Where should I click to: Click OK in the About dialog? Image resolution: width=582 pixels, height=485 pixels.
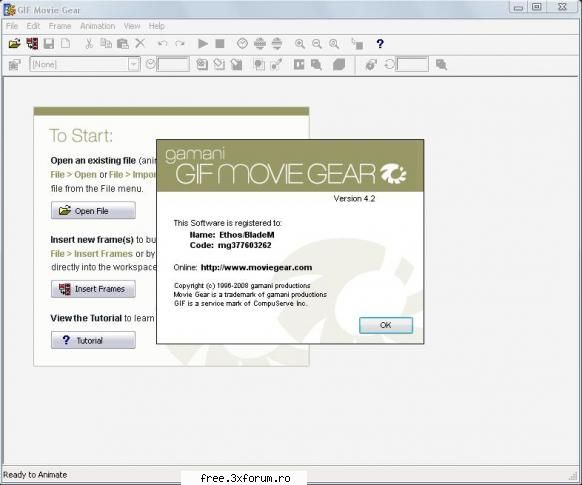coord(386,325)
